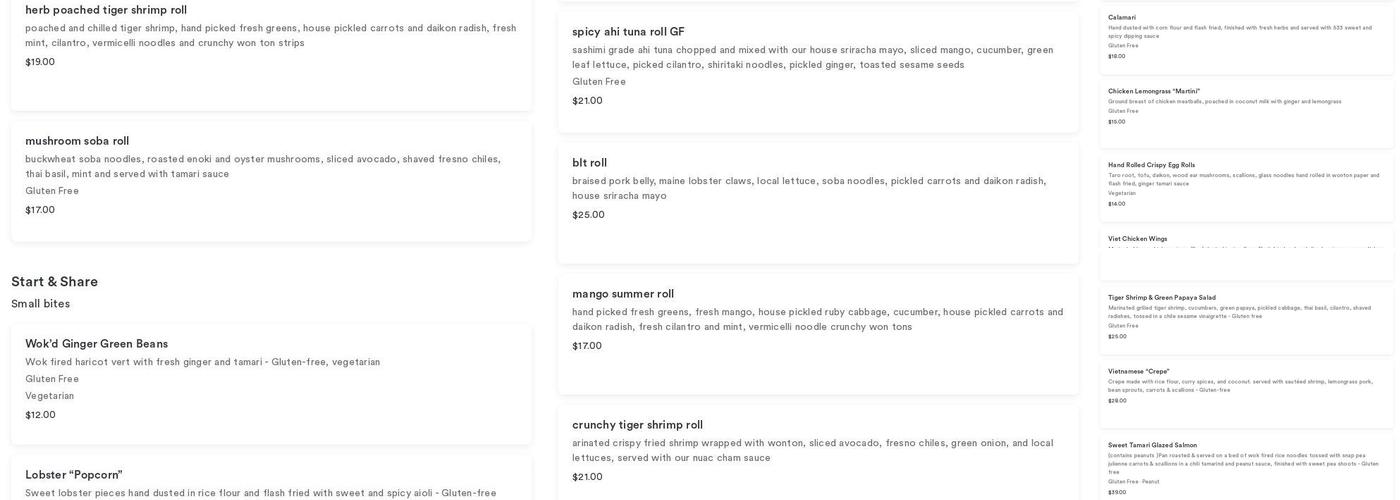Viewport: 1400px width, 500px height.
Task: Choose the crunchy tiger shrimp roll
Action: pos(637,425)
